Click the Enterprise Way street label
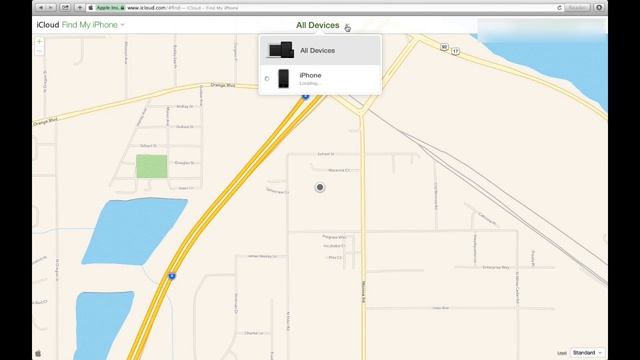The image size is (640, 360). (x=496, y=267)
